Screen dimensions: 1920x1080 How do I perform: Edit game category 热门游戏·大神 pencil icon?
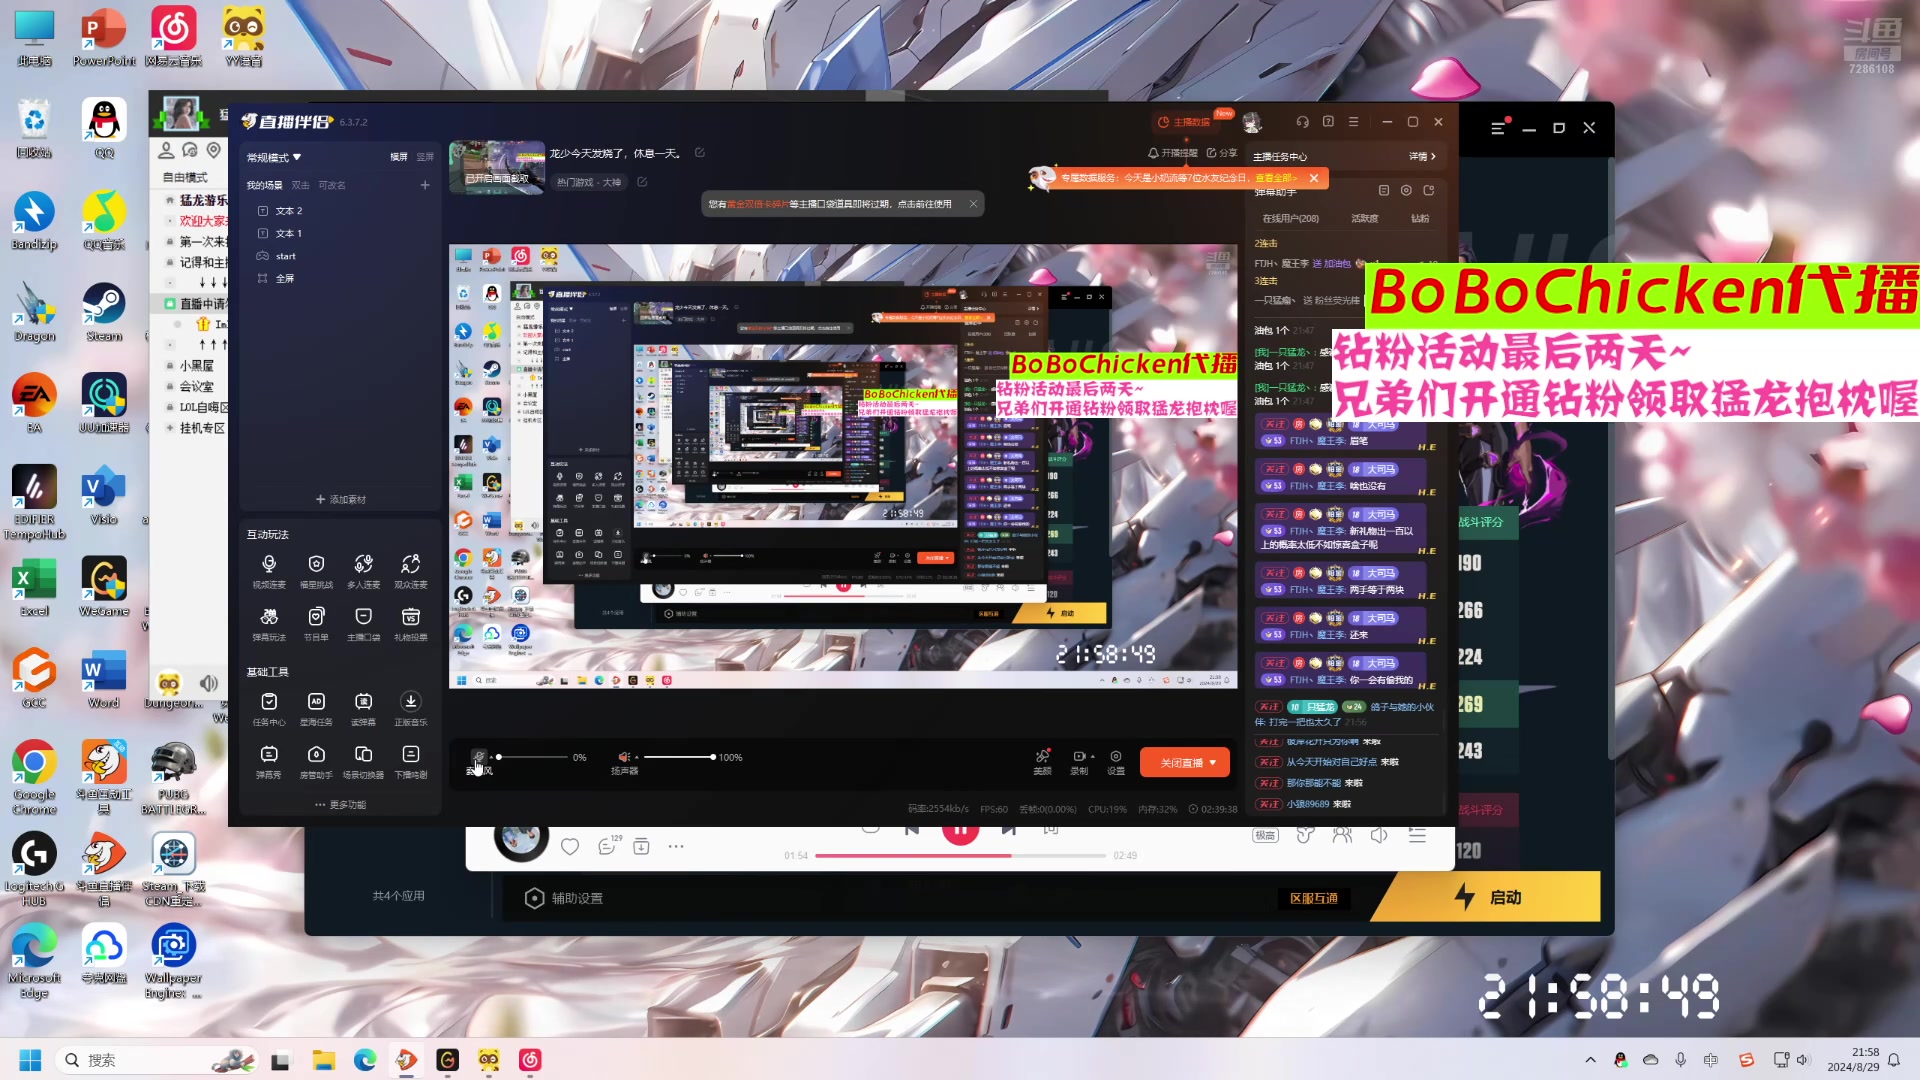click(642, 182)
